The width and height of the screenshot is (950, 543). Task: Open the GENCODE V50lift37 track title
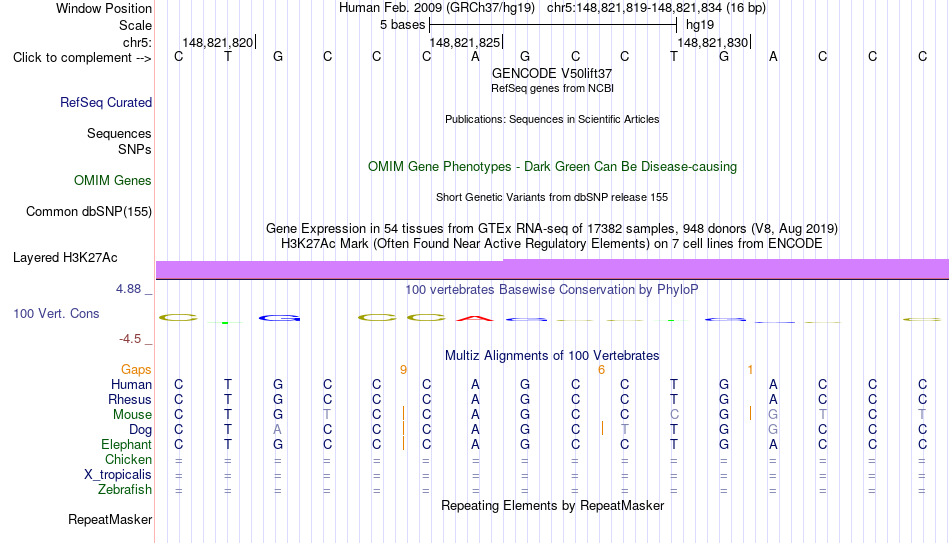click(x=552, y=73)
